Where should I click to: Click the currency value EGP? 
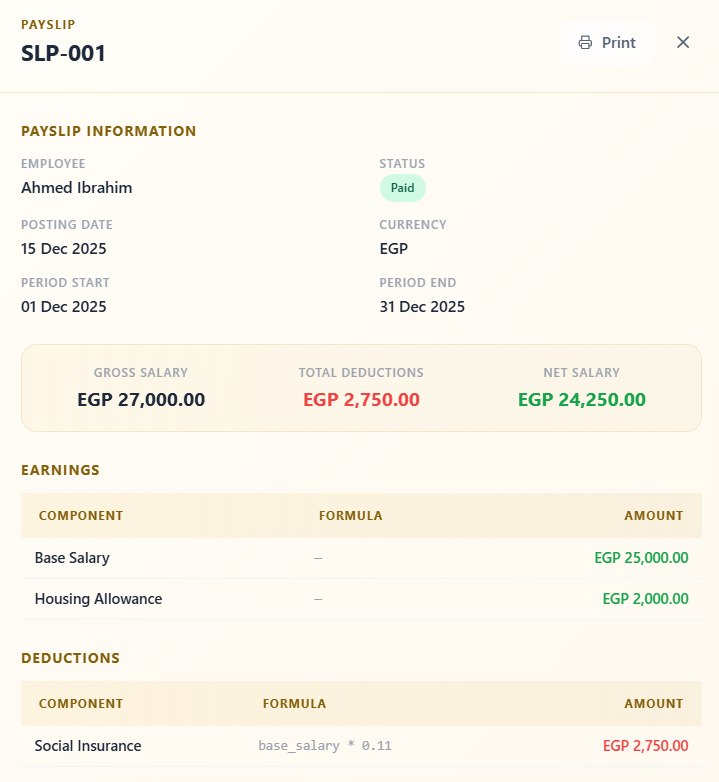(394, 249)
